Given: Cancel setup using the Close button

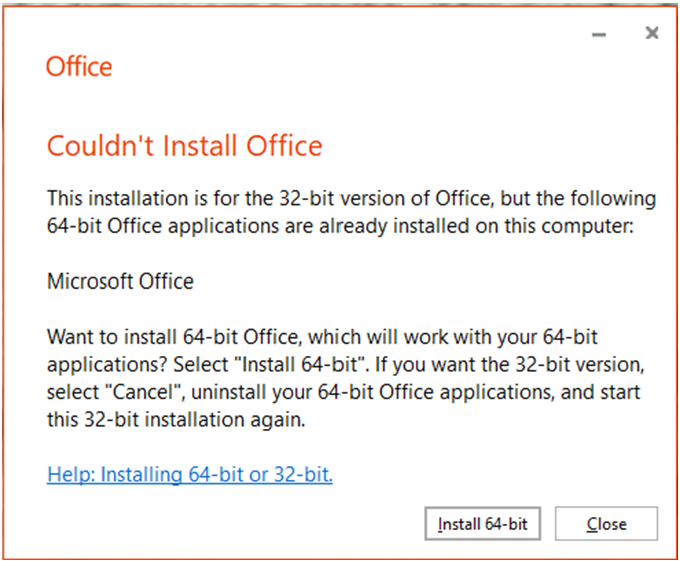Looking at the screenshot, I should coord(606,524).
